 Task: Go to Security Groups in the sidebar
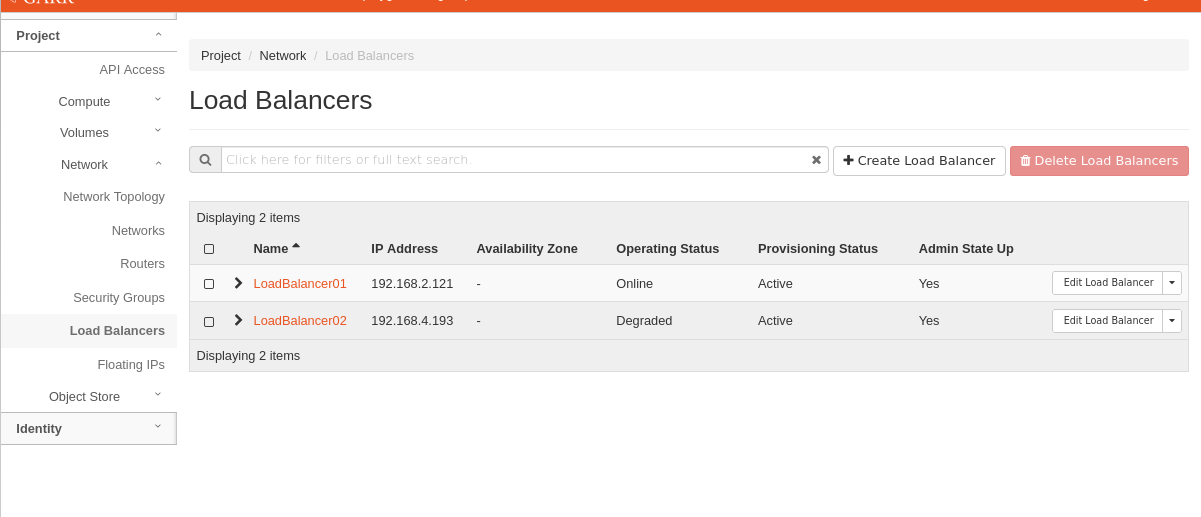(119, 298)
